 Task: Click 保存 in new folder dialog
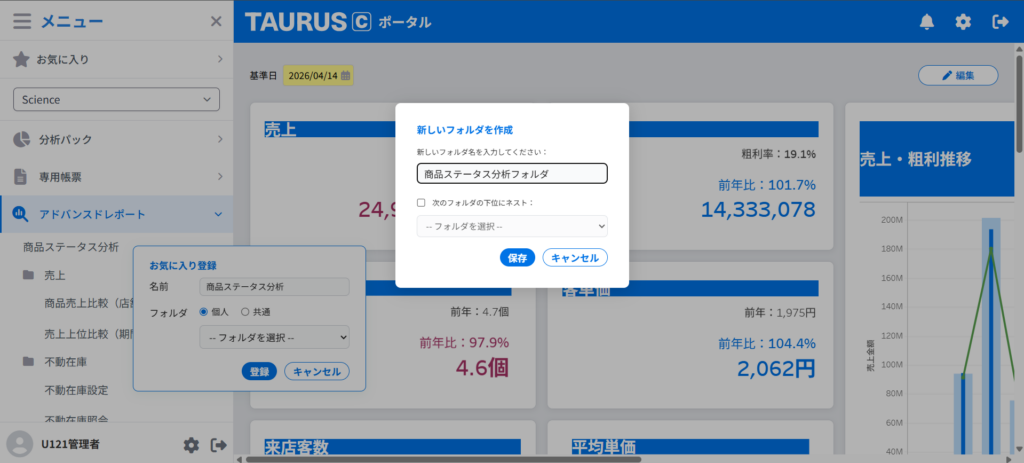point(517,258)
